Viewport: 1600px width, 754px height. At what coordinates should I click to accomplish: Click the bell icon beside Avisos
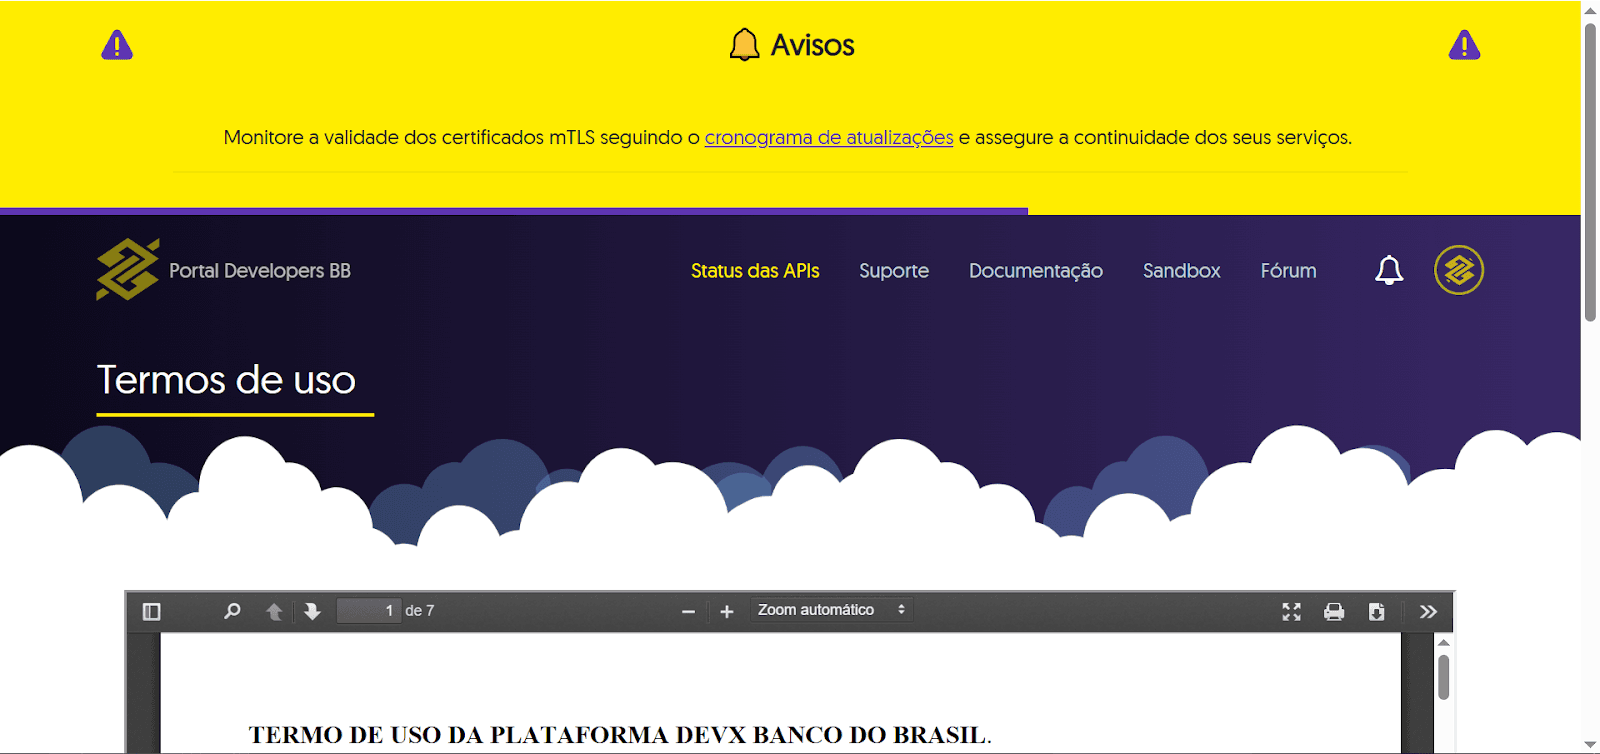[744, 45]
